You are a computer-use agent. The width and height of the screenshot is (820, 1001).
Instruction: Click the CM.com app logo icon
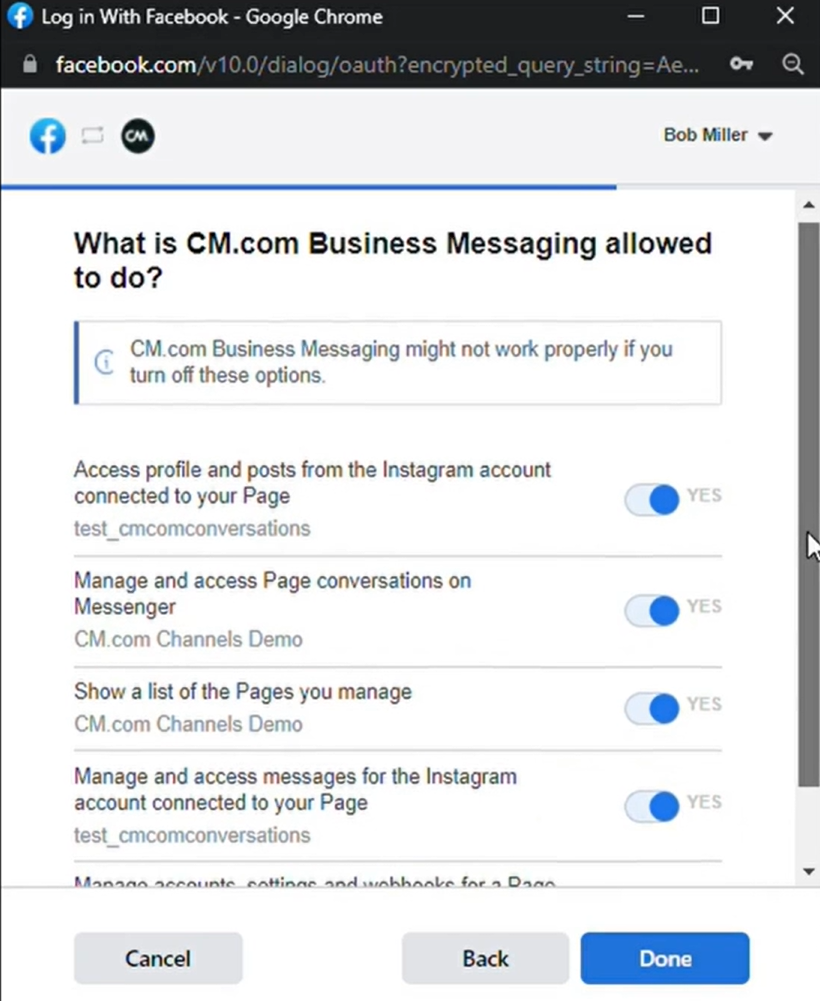(138, 136)
